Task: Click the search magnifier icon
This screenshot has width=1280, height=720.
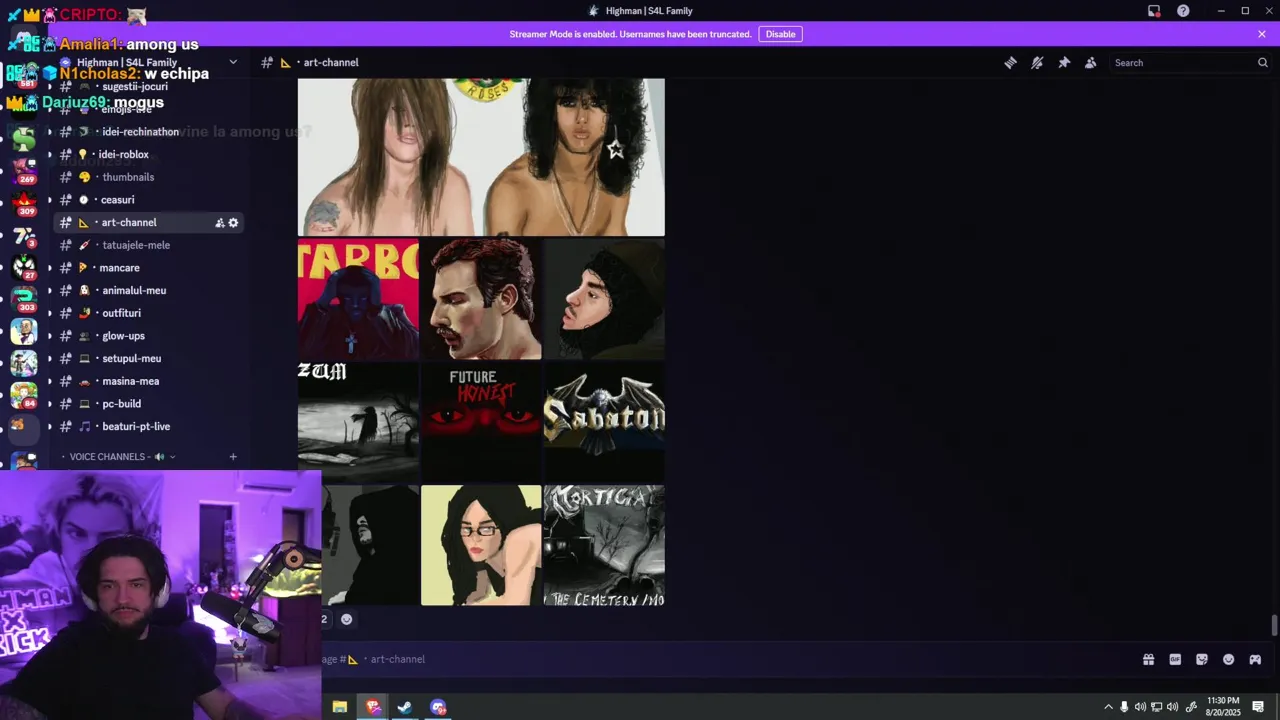Action: [x=1262, y=62]
